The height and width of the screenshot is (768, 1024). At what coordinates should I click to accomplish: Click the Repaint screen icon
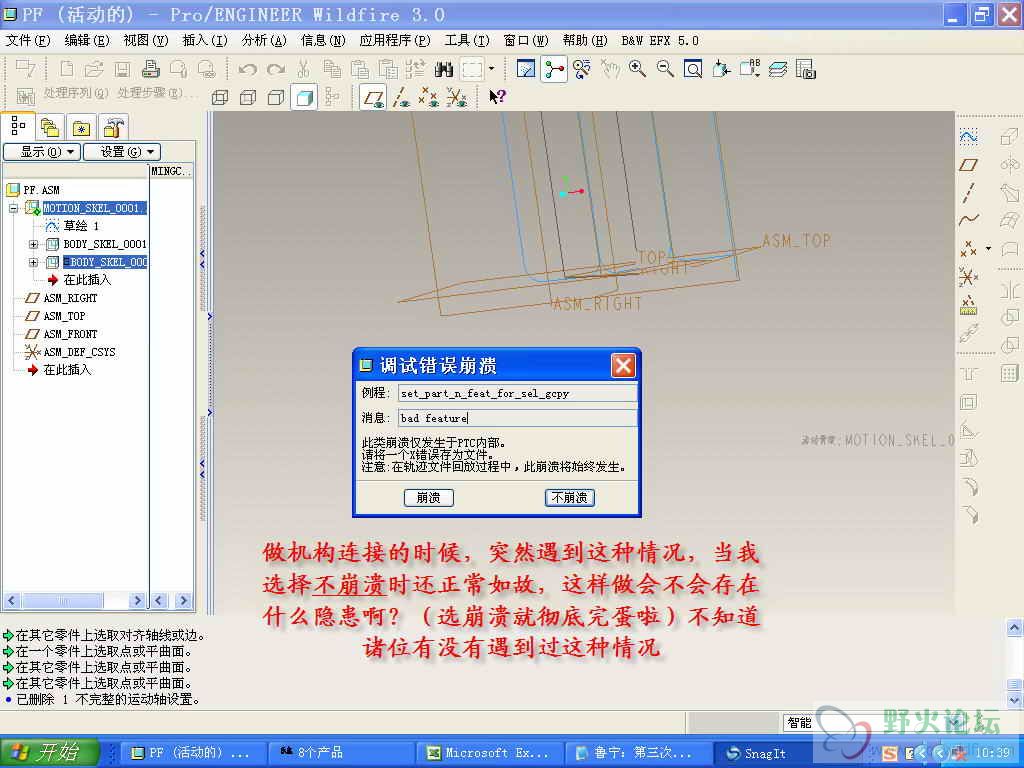click(x=526, y=69)
